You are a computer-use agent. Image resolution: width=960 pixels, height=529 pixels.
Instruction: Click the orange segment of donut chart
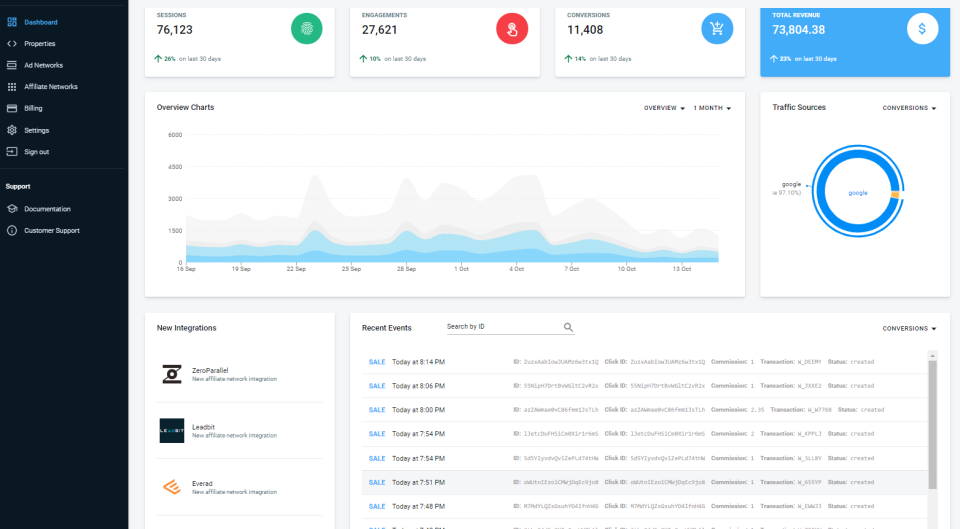point(895,195)
